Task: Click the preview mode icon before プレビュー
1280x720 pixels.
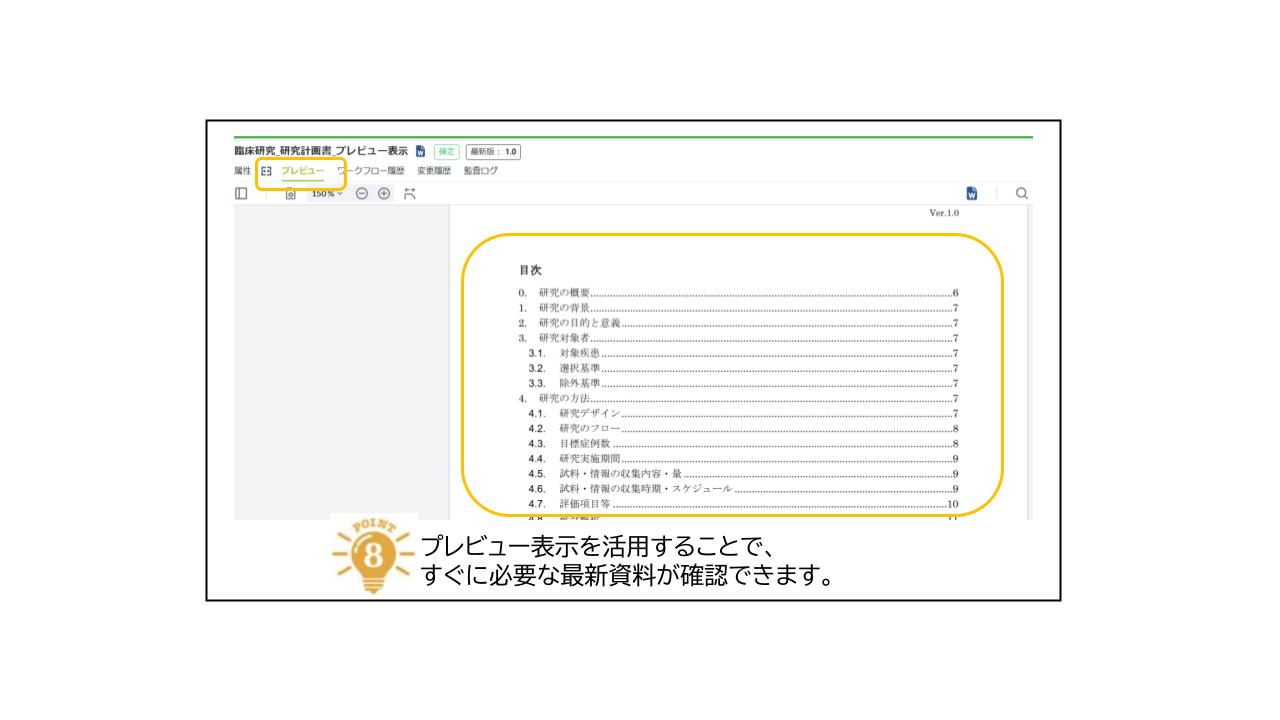Action: pyautogui.click(x=265, y=170)
